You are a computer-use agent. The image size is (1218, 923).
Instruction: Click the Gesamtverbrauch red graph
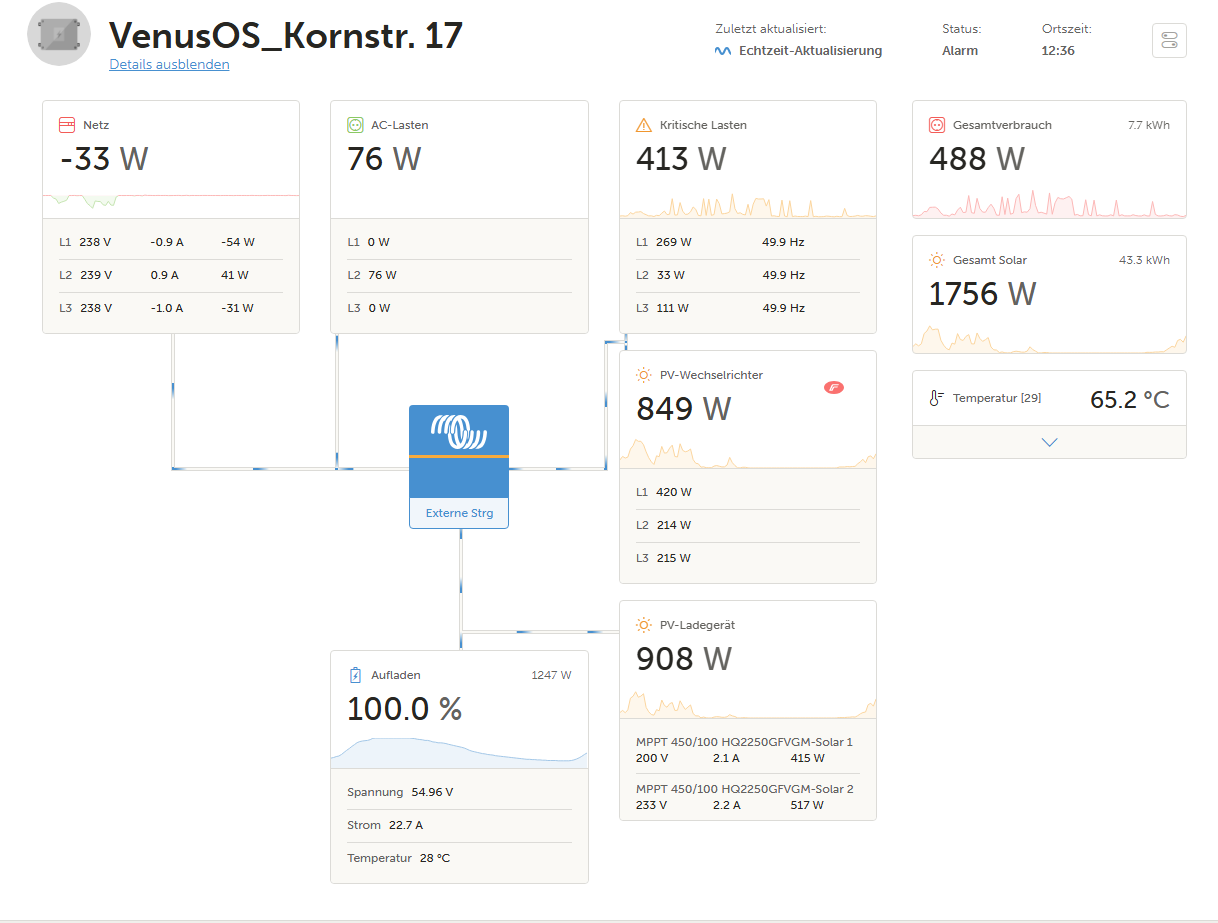[1049, 203]
